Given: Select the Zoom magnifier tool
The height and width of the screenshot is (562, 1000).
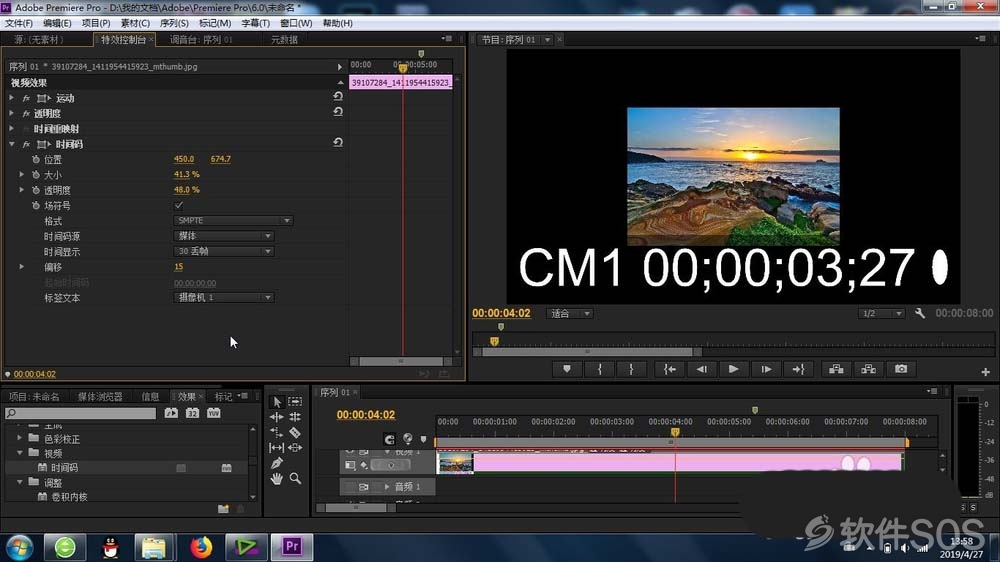Looking at the screenshot, I should point(295,478).
